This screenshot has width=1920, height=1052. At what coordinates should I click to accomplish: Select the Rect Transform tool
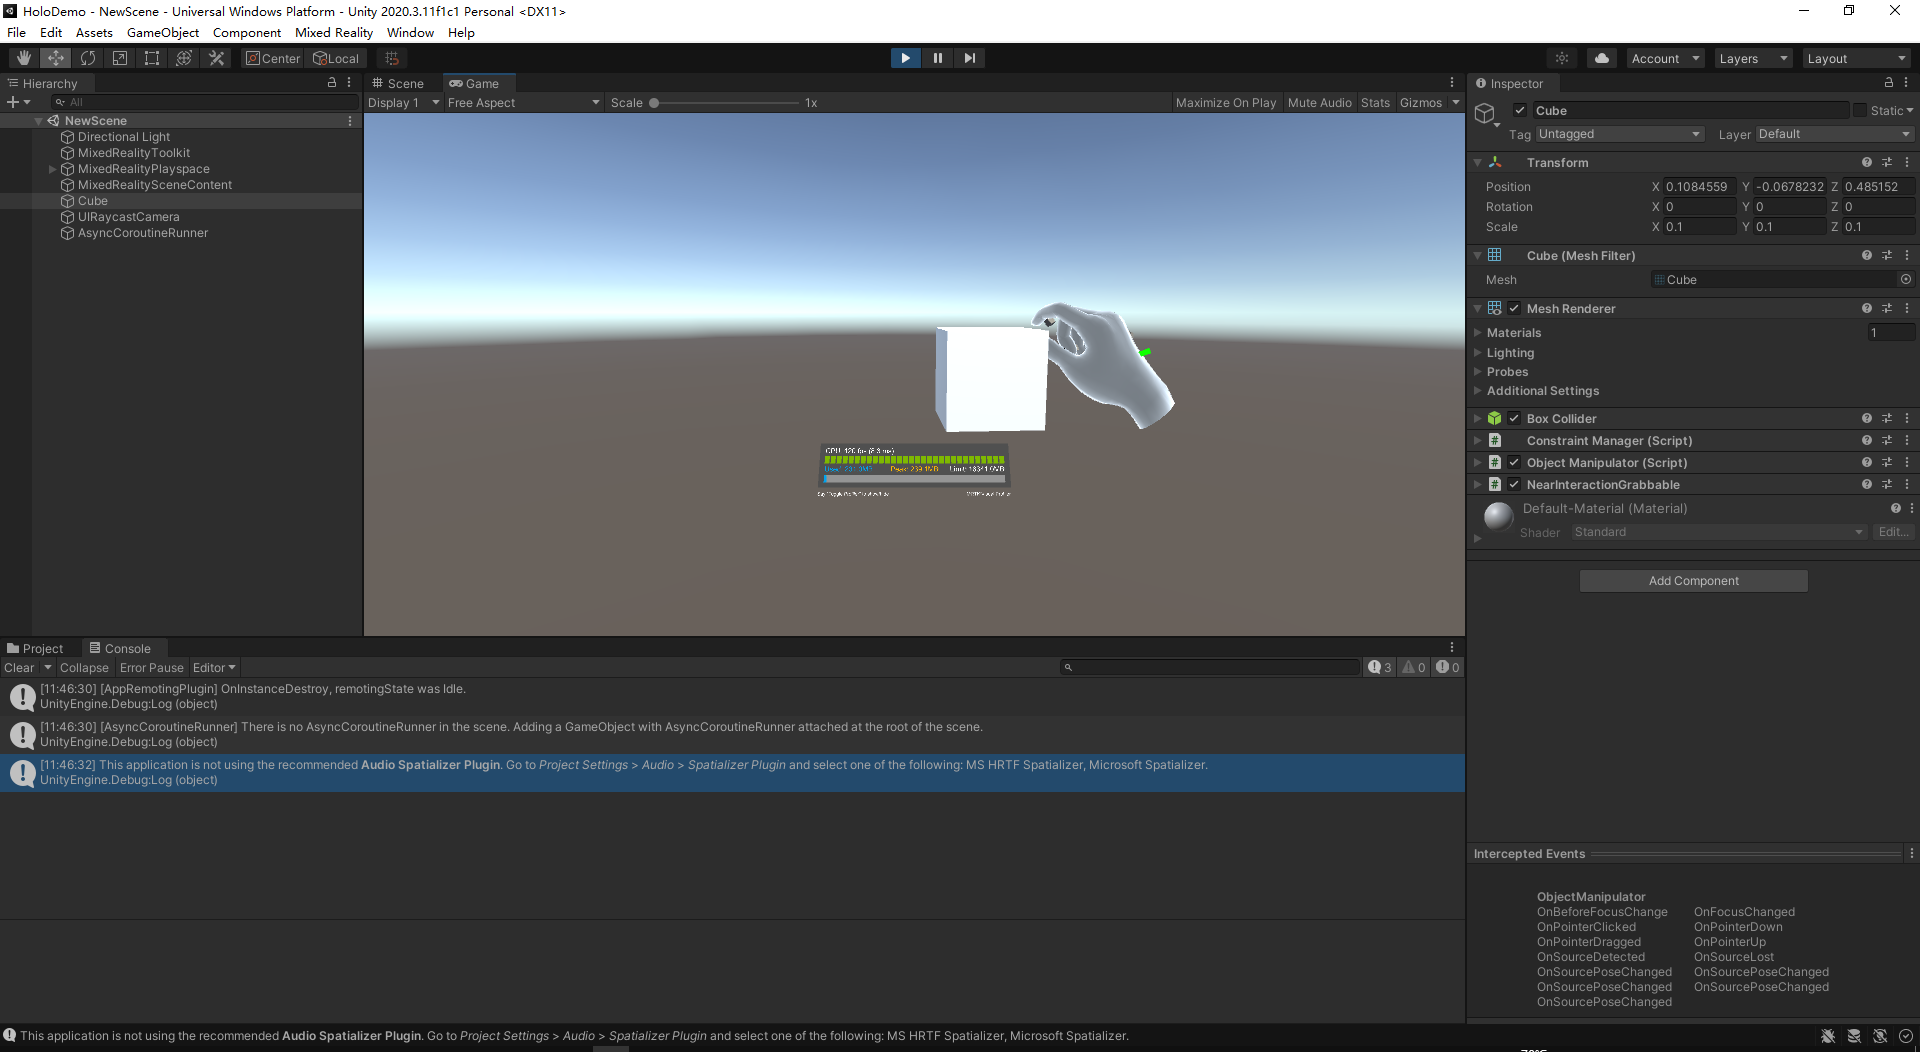(x=152, y=57)
